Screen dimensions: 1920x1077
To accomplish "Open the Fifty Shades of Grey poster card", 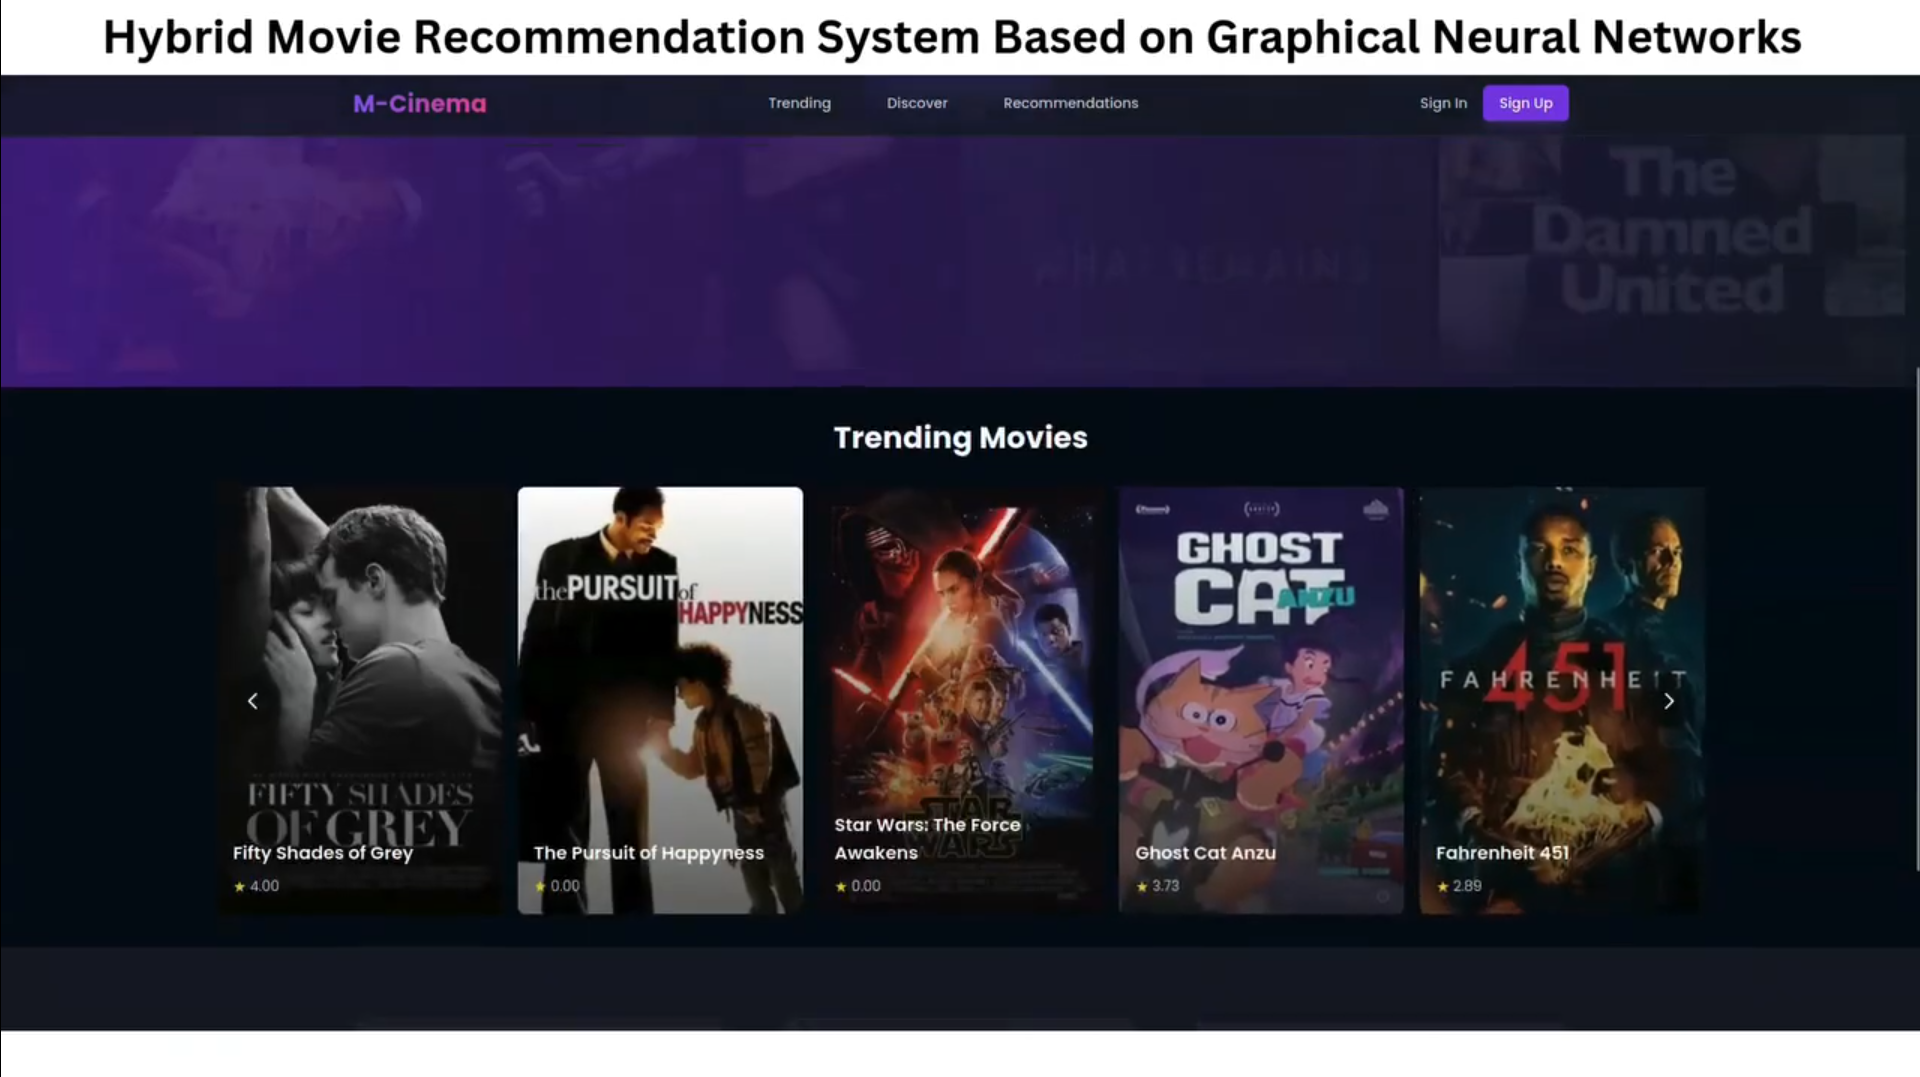I will click(360, 700).
